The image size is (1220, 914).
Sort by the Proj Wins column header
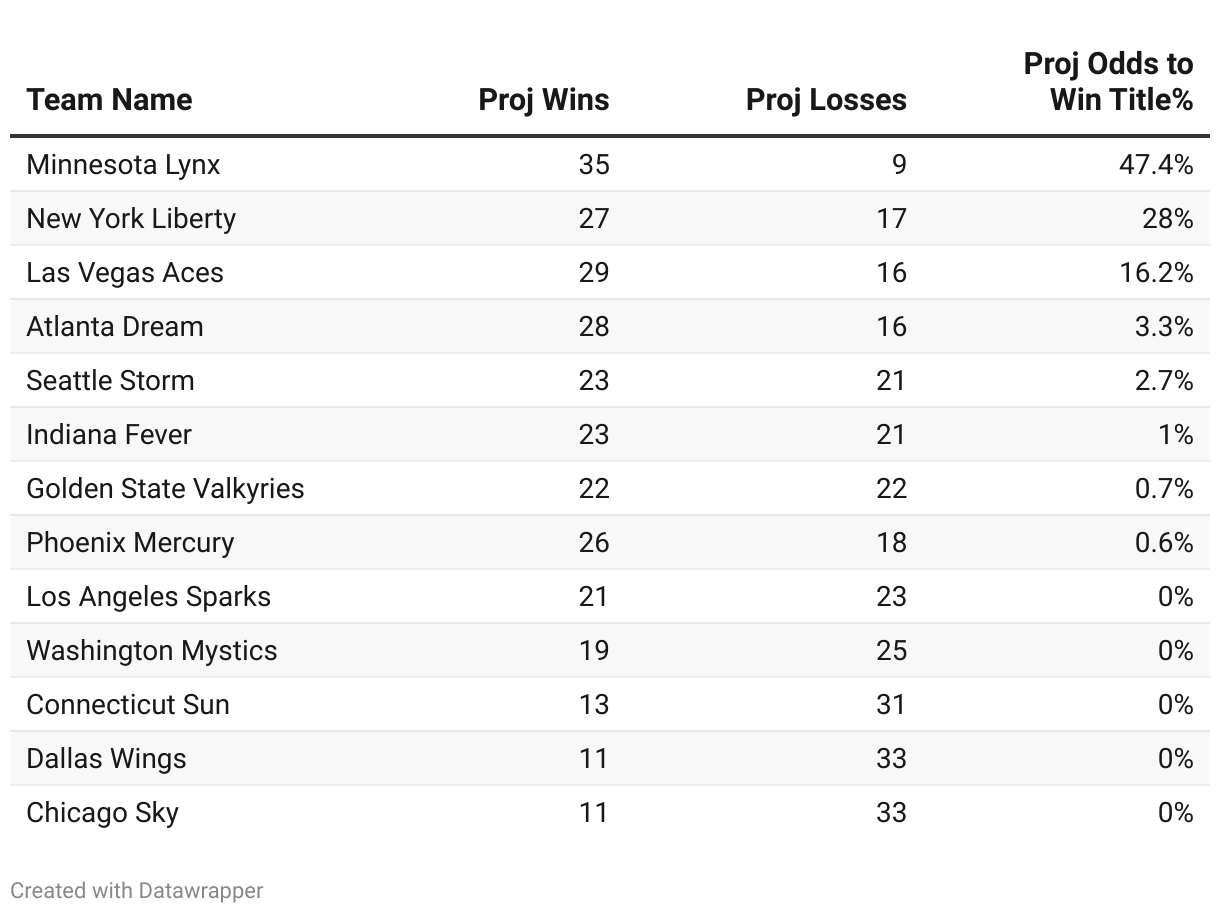[543, 100]
